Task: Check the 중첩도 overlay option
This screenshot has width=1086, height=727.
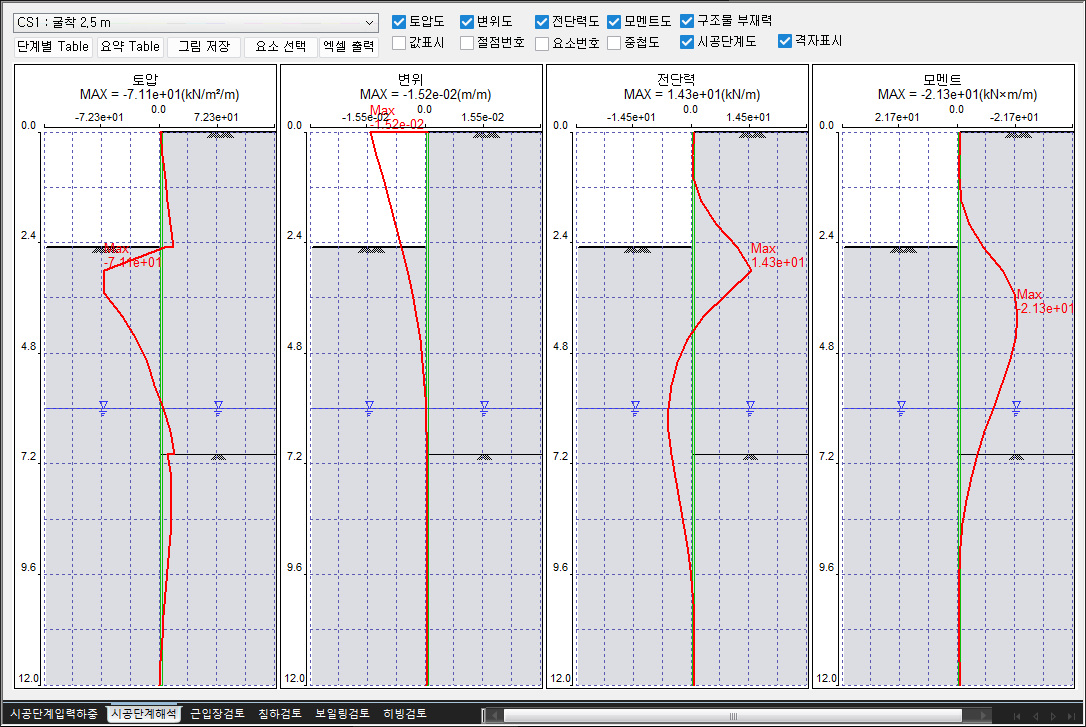Action: coord(614,43)
